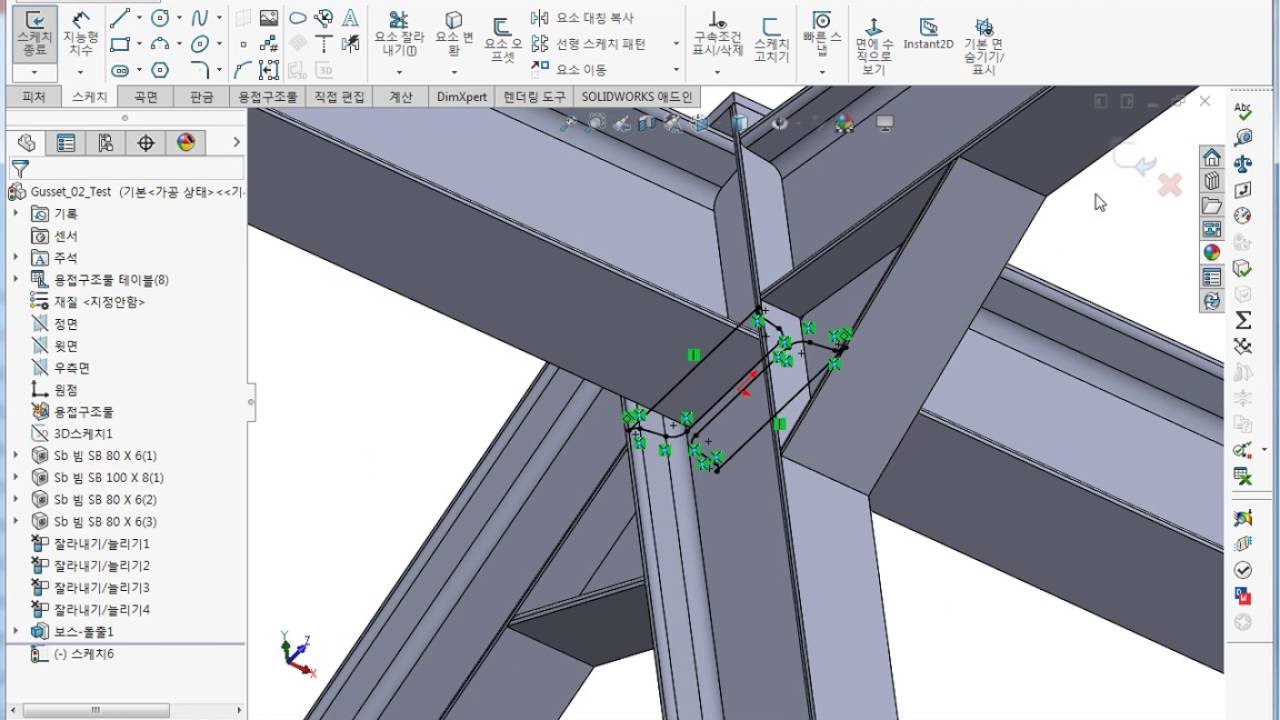Image resolution: width=1280 pixels, height=720 pixels.
Task: Select the 3D스케치1 item
Action: [x=82, y=434]
